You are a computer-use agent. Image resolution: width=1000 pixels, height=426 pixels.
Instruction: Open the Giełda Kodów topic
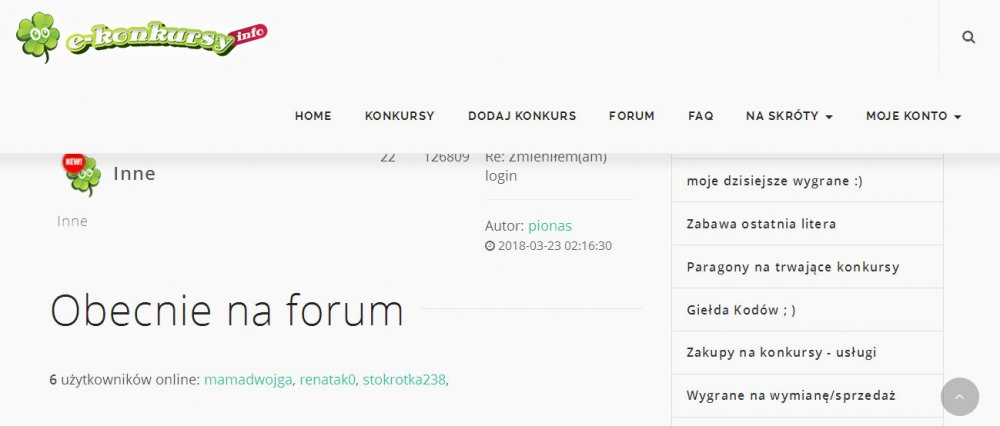741,310
